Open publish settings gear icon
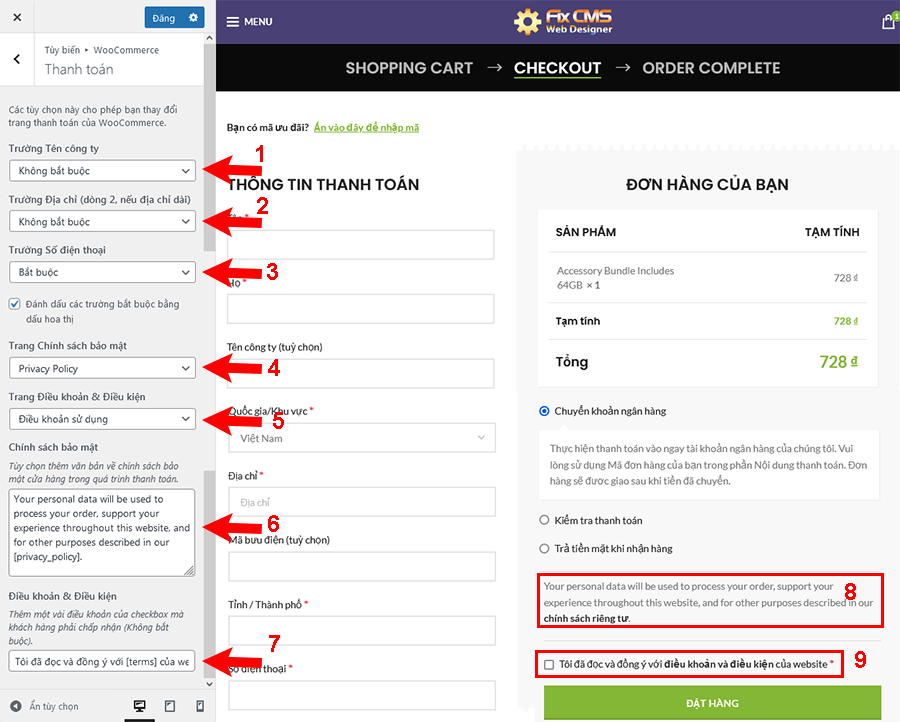 [x=193, y=18]
